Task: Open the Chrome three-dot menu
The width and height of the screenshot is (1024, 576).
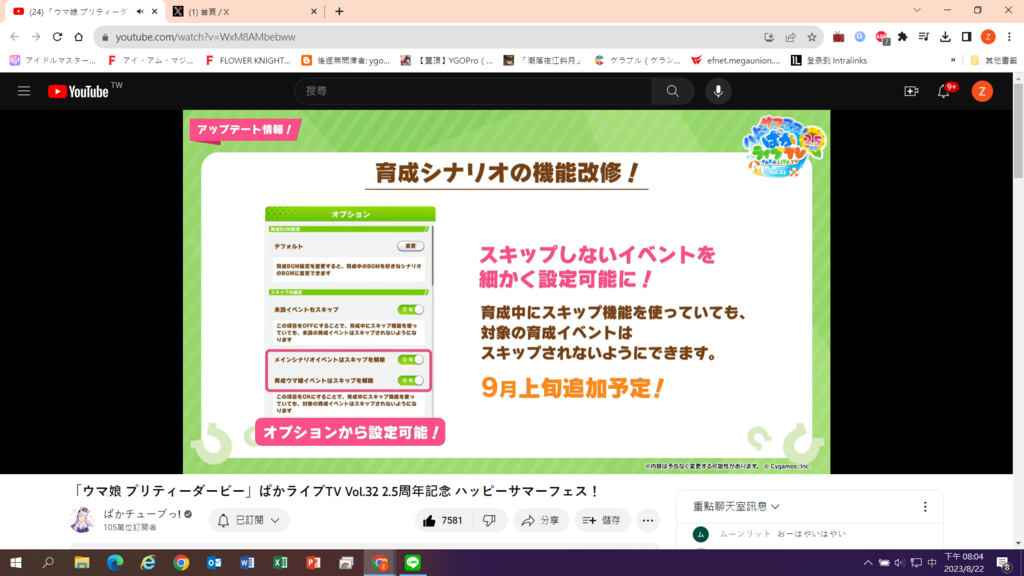Action: pos(1009,37)
